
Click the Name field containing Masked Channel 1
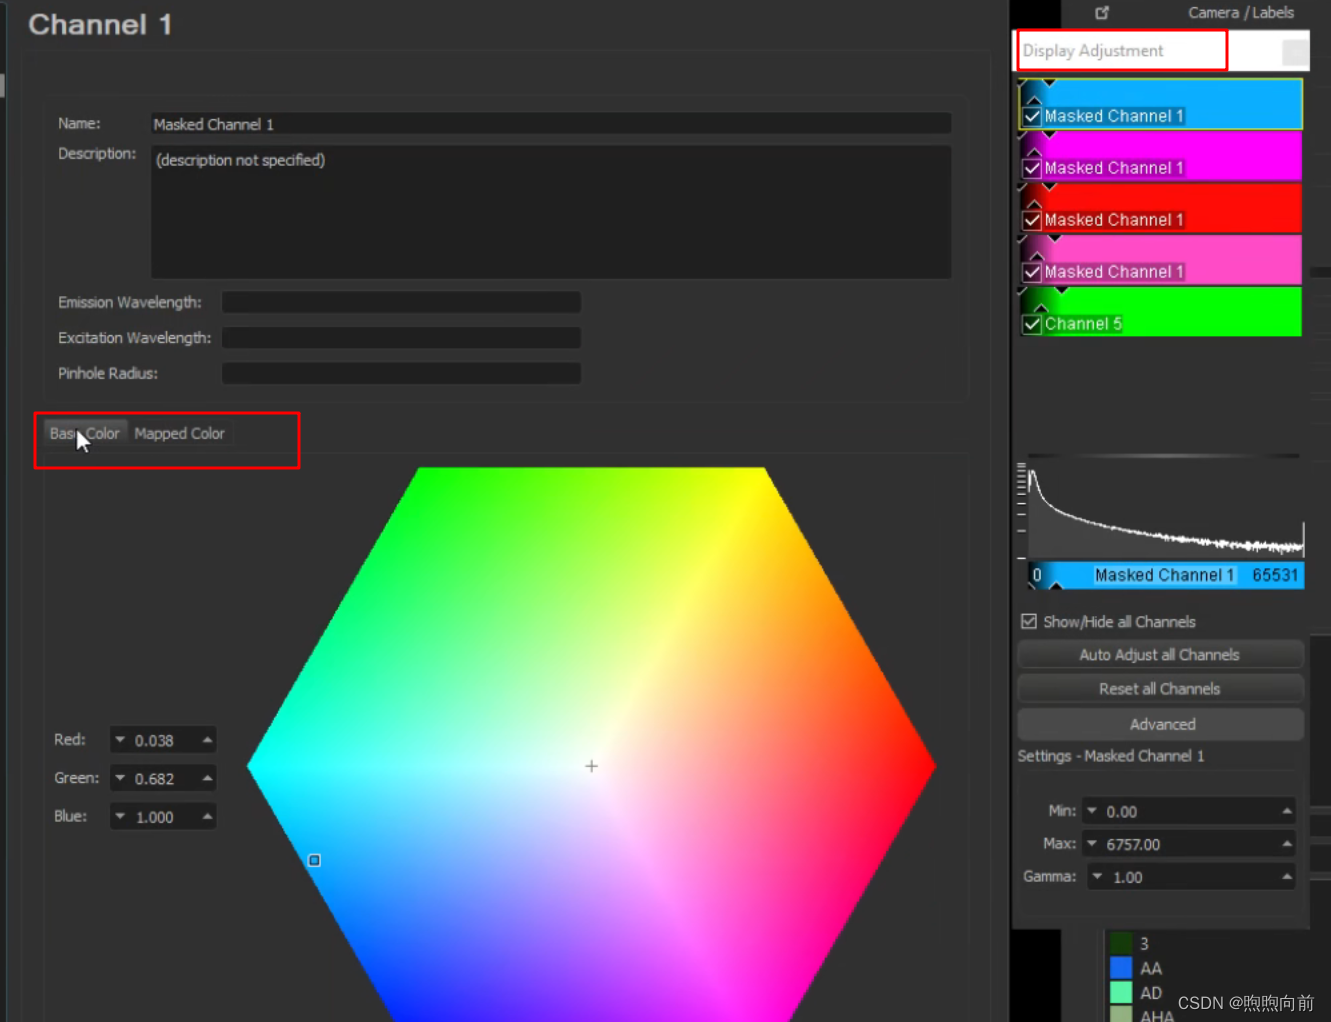point(551,124)
